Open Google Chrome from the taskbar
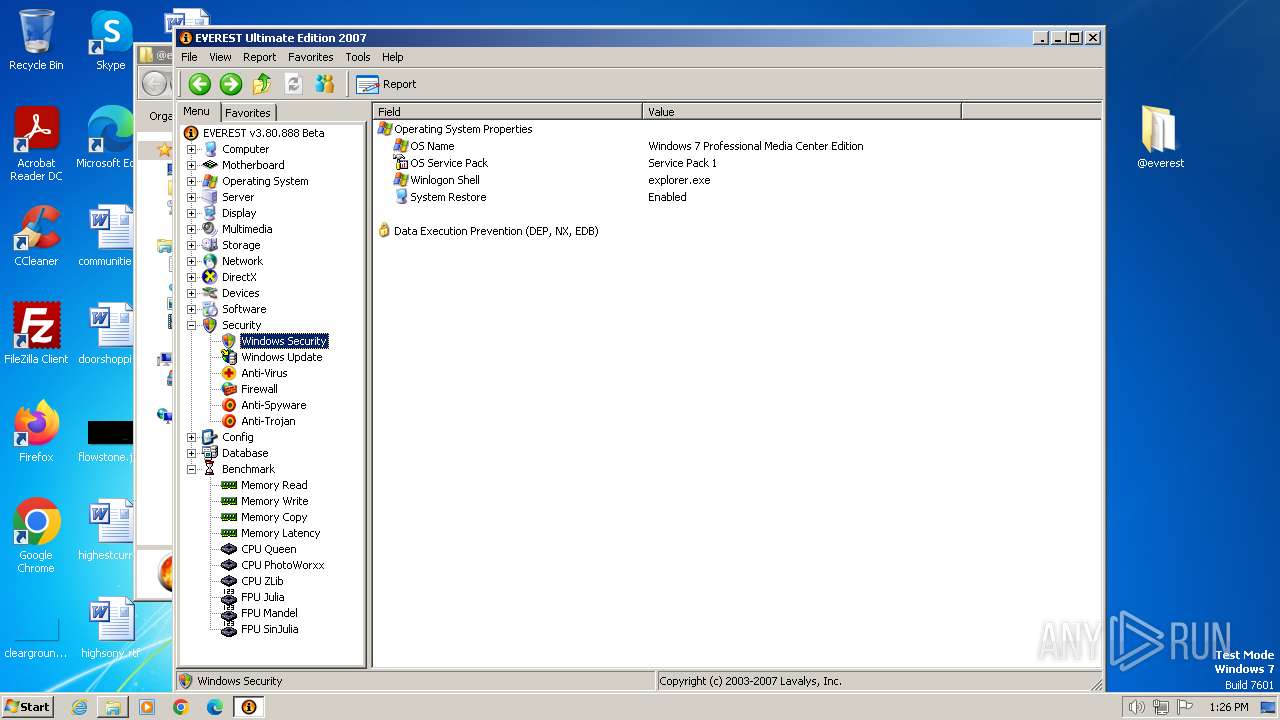Screen dimensions: 1280x720 click(181, 707)
